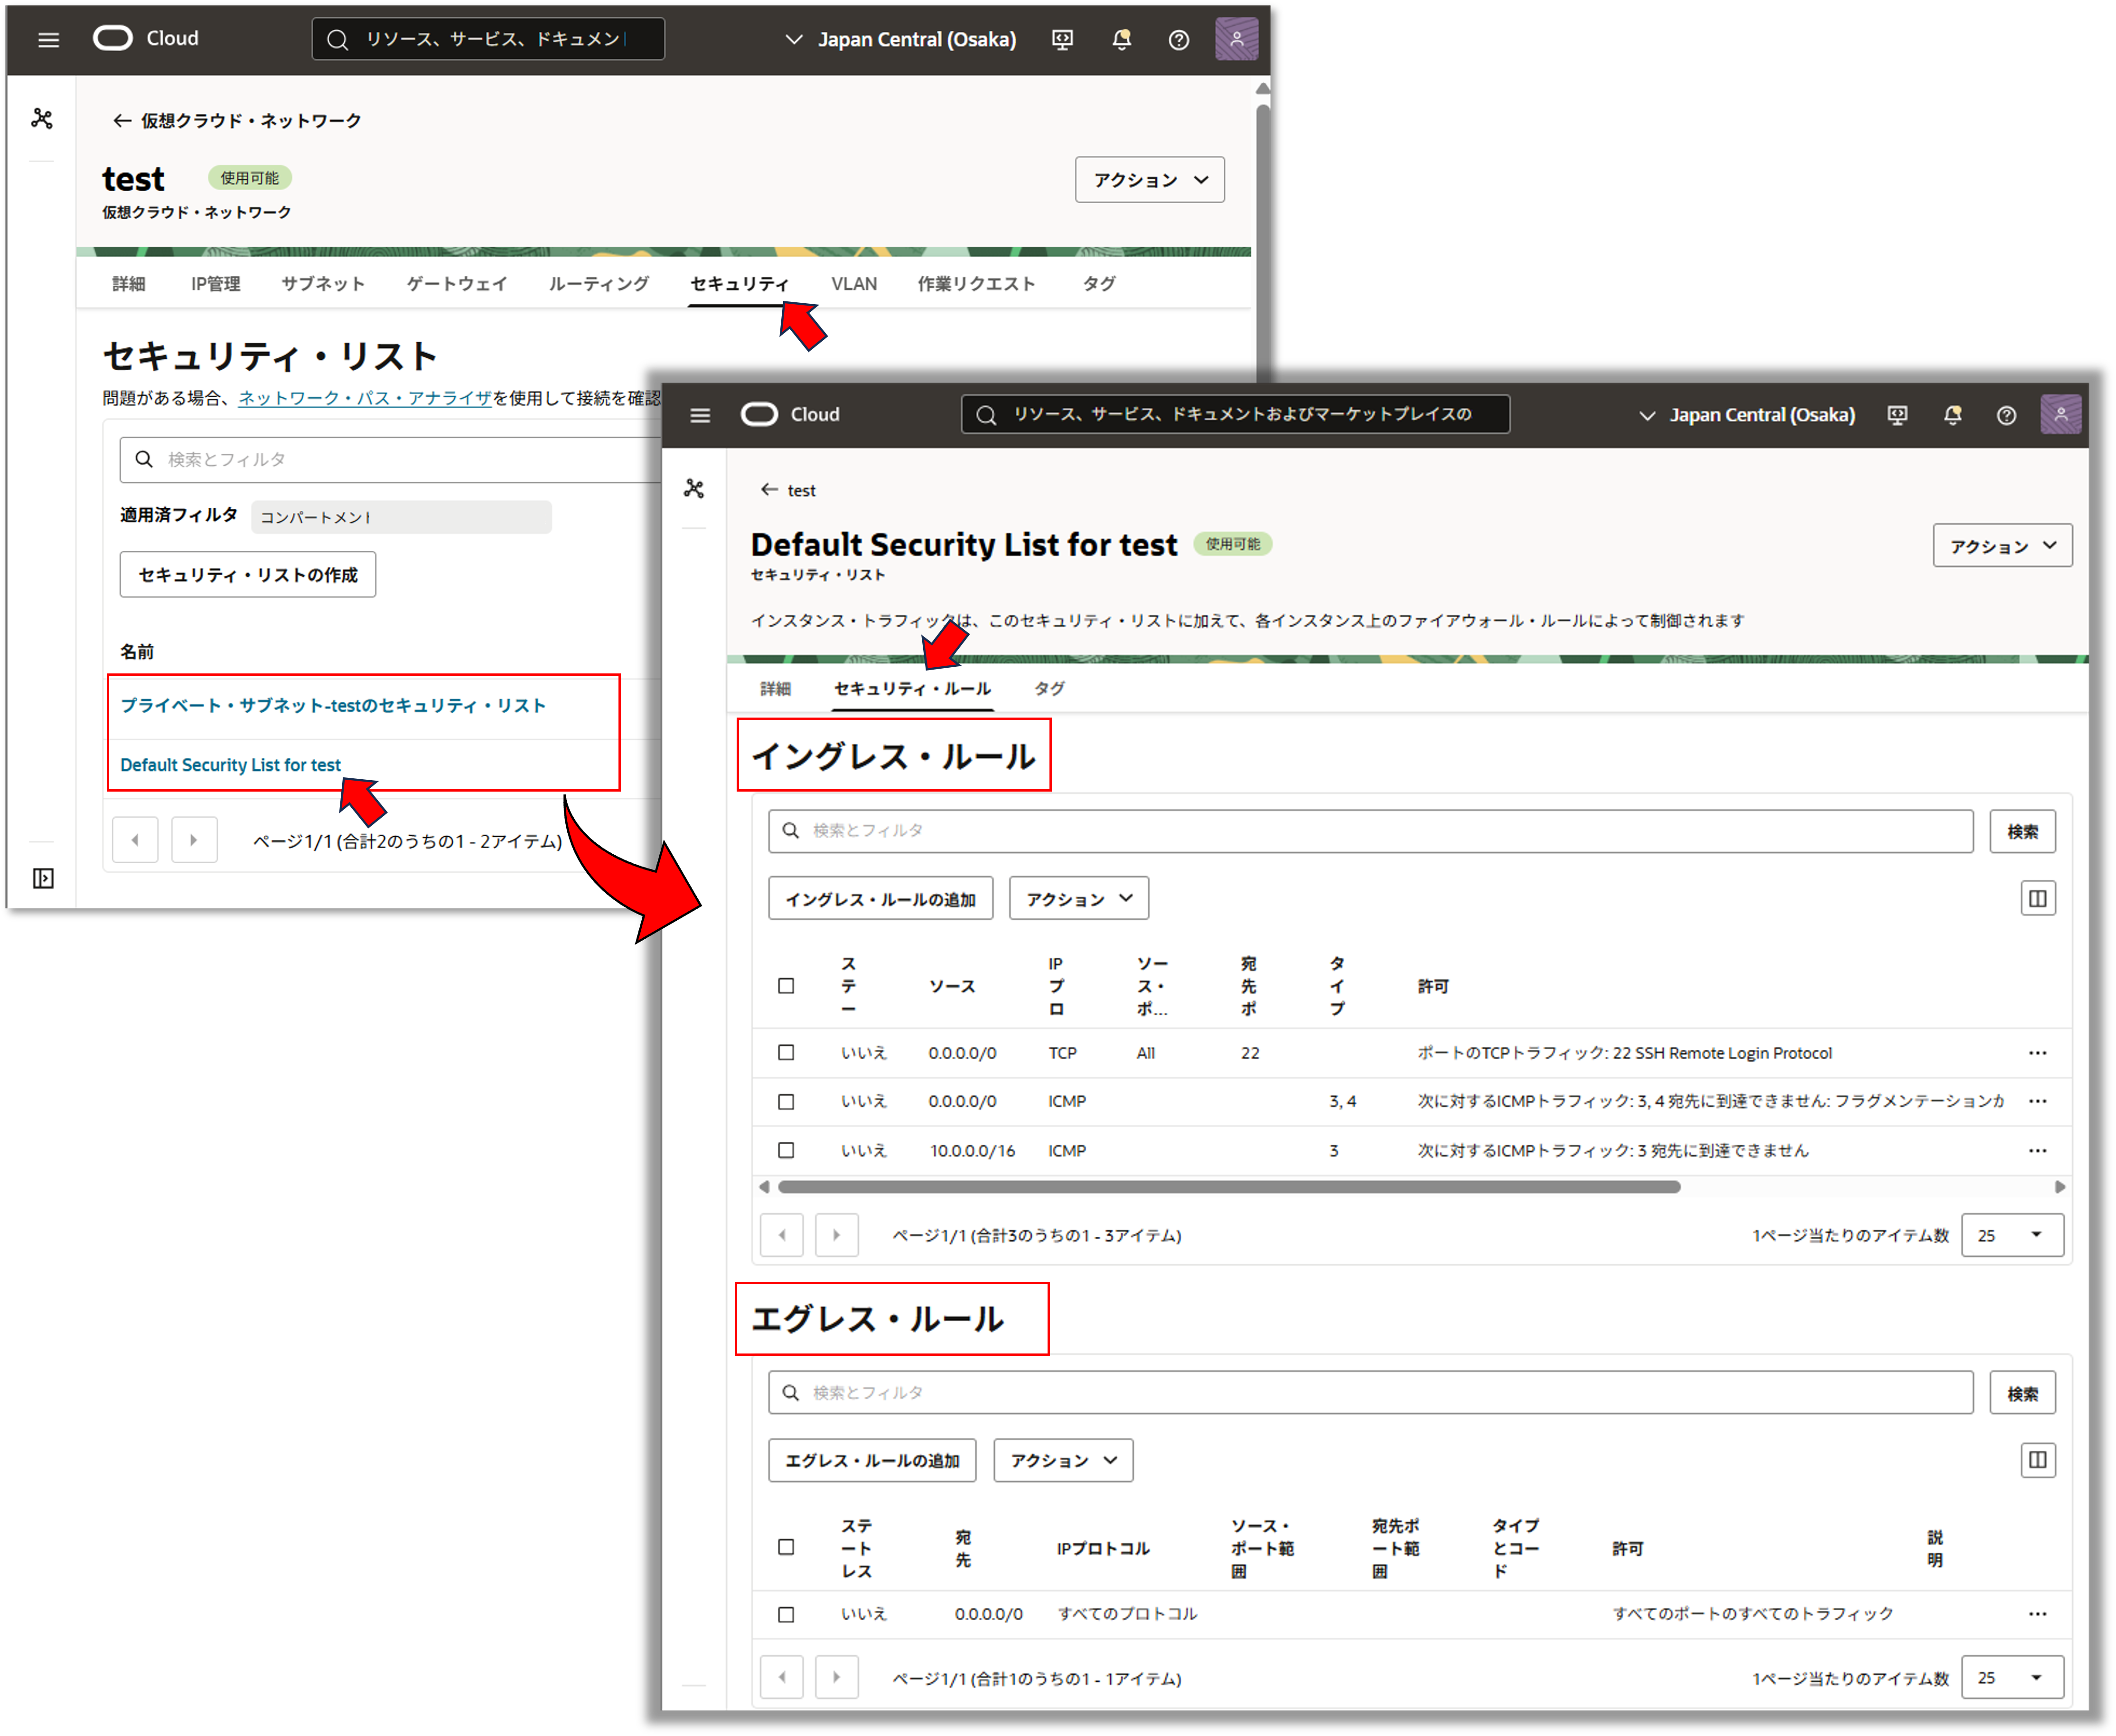Open help question mark icon in front window
The image size is (2116, 1736).
point(2006,415)
